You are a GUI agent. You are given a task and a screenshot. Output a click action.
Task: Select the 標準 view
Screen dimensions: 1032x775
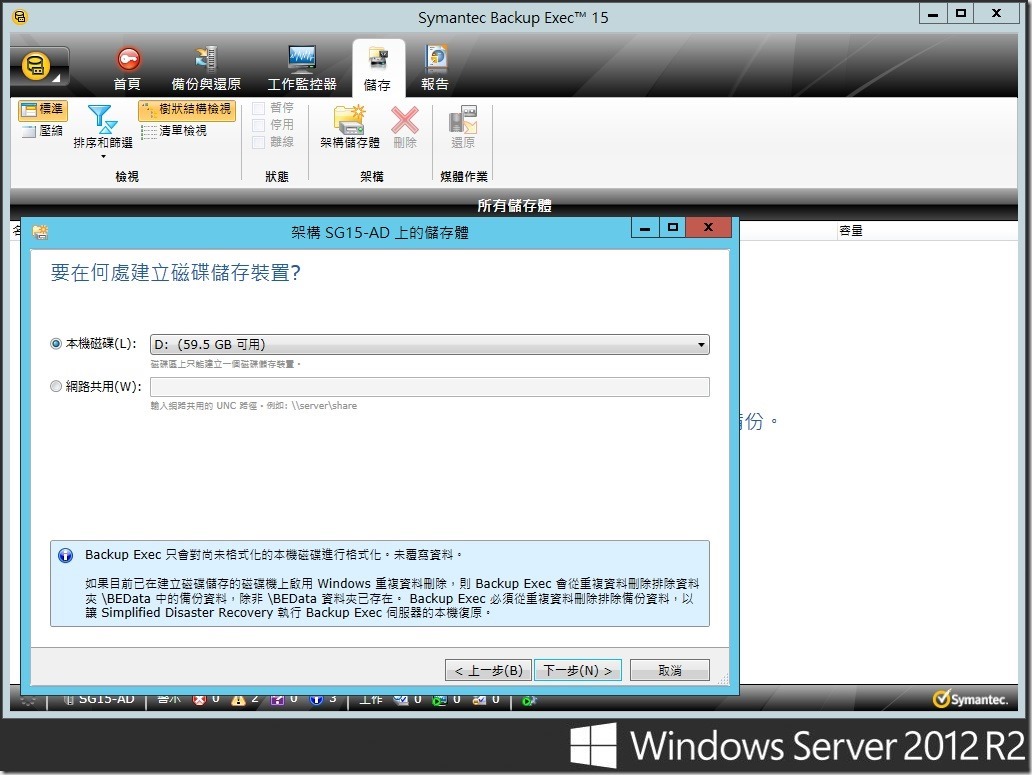(42, 110)
